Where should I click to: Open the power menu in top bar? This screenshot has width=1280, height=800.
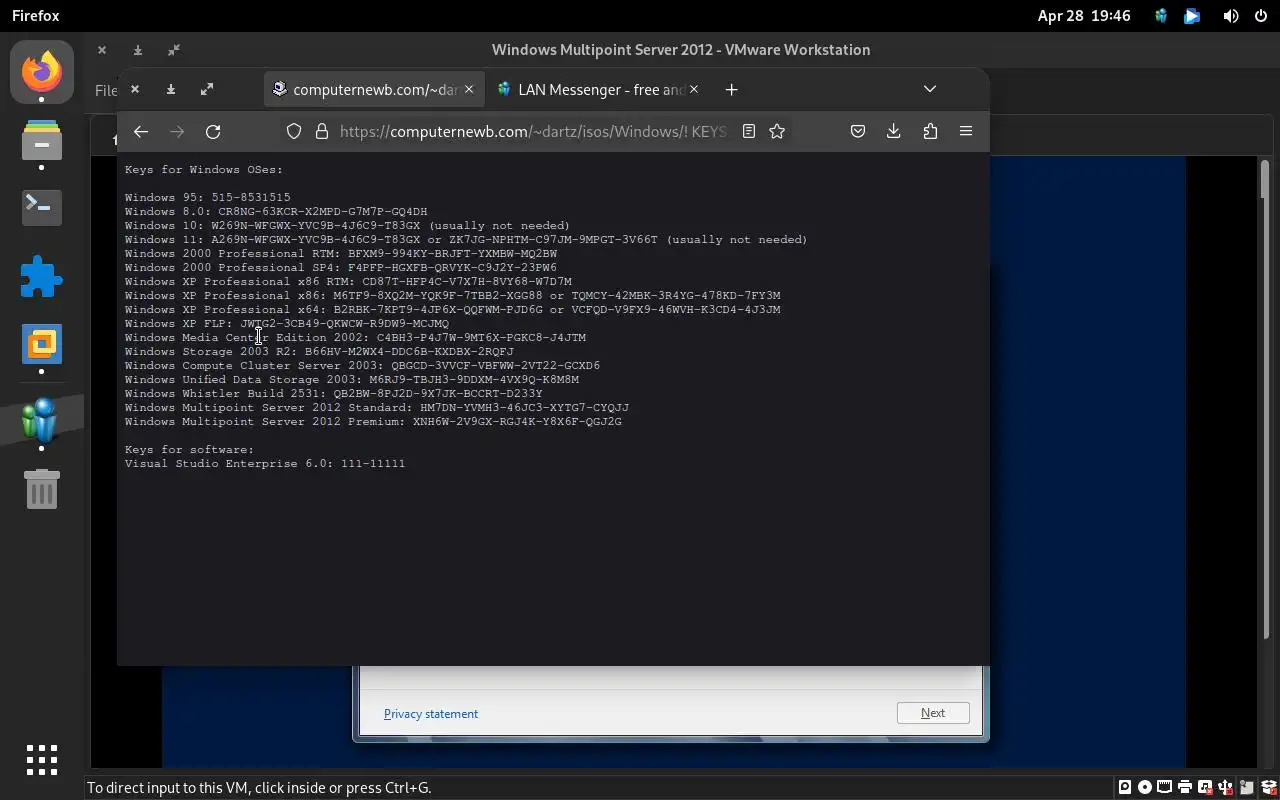tap(1261, 16)
